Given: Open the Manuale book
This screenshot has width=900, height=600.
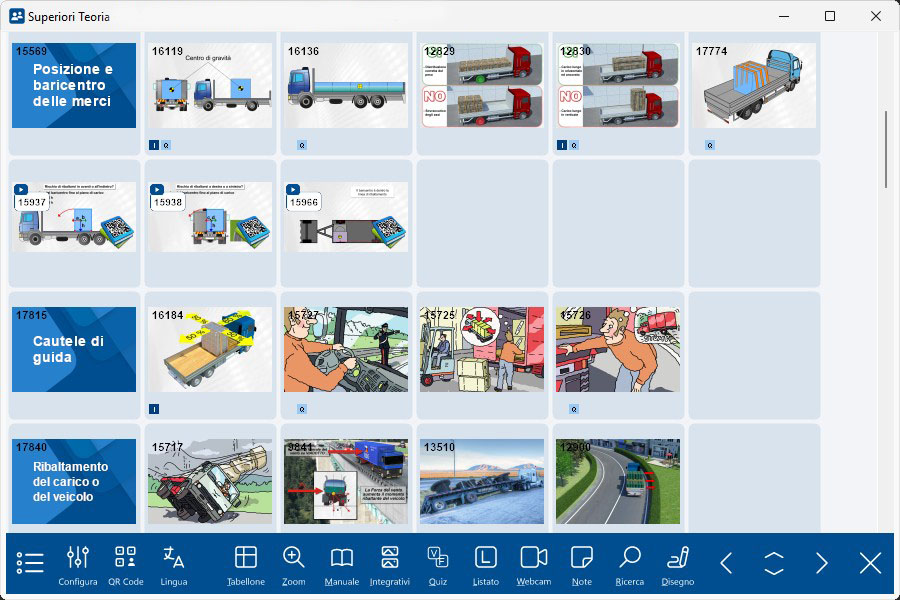Looking at the screenshot, I should [x=342, y=565].
